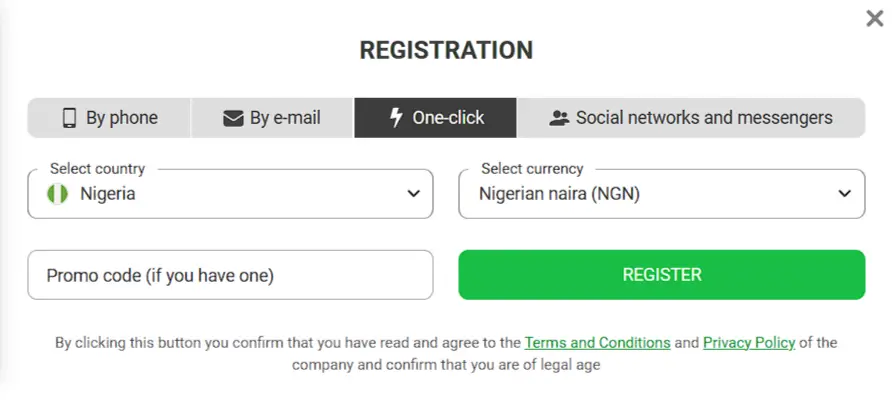The width and height of the screenshot is (893, 414).
Task: Click the mobile phone icon
Action: pos(69,118)
